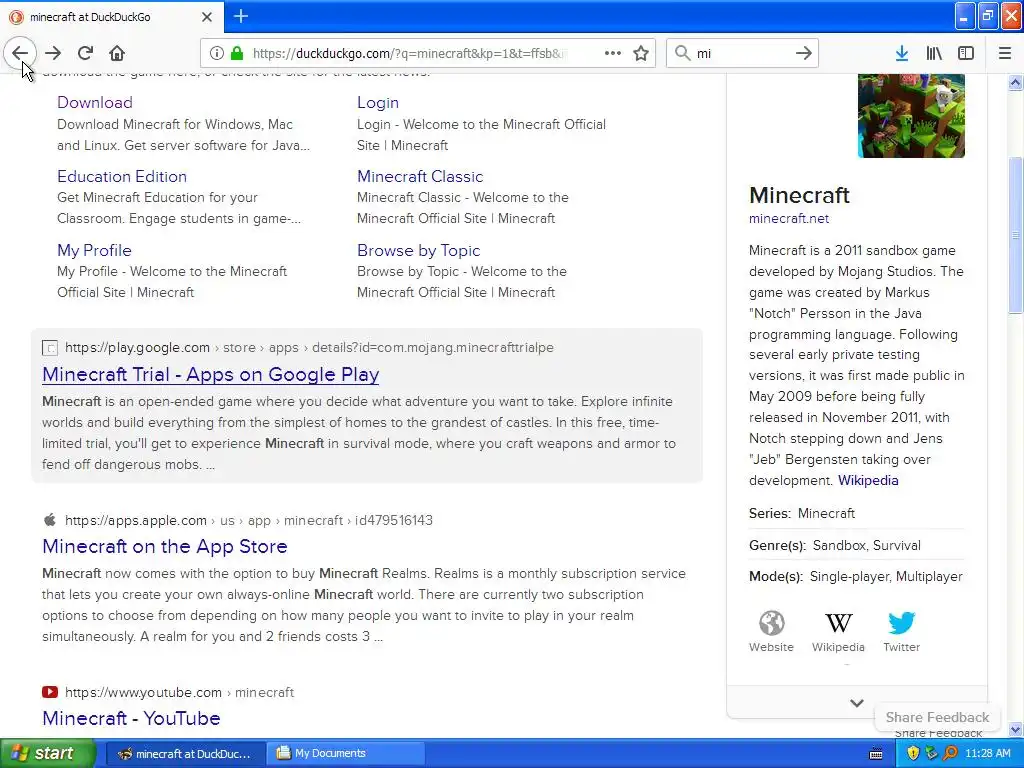Open the library bookshelf icon

click(x=934, y=54)
